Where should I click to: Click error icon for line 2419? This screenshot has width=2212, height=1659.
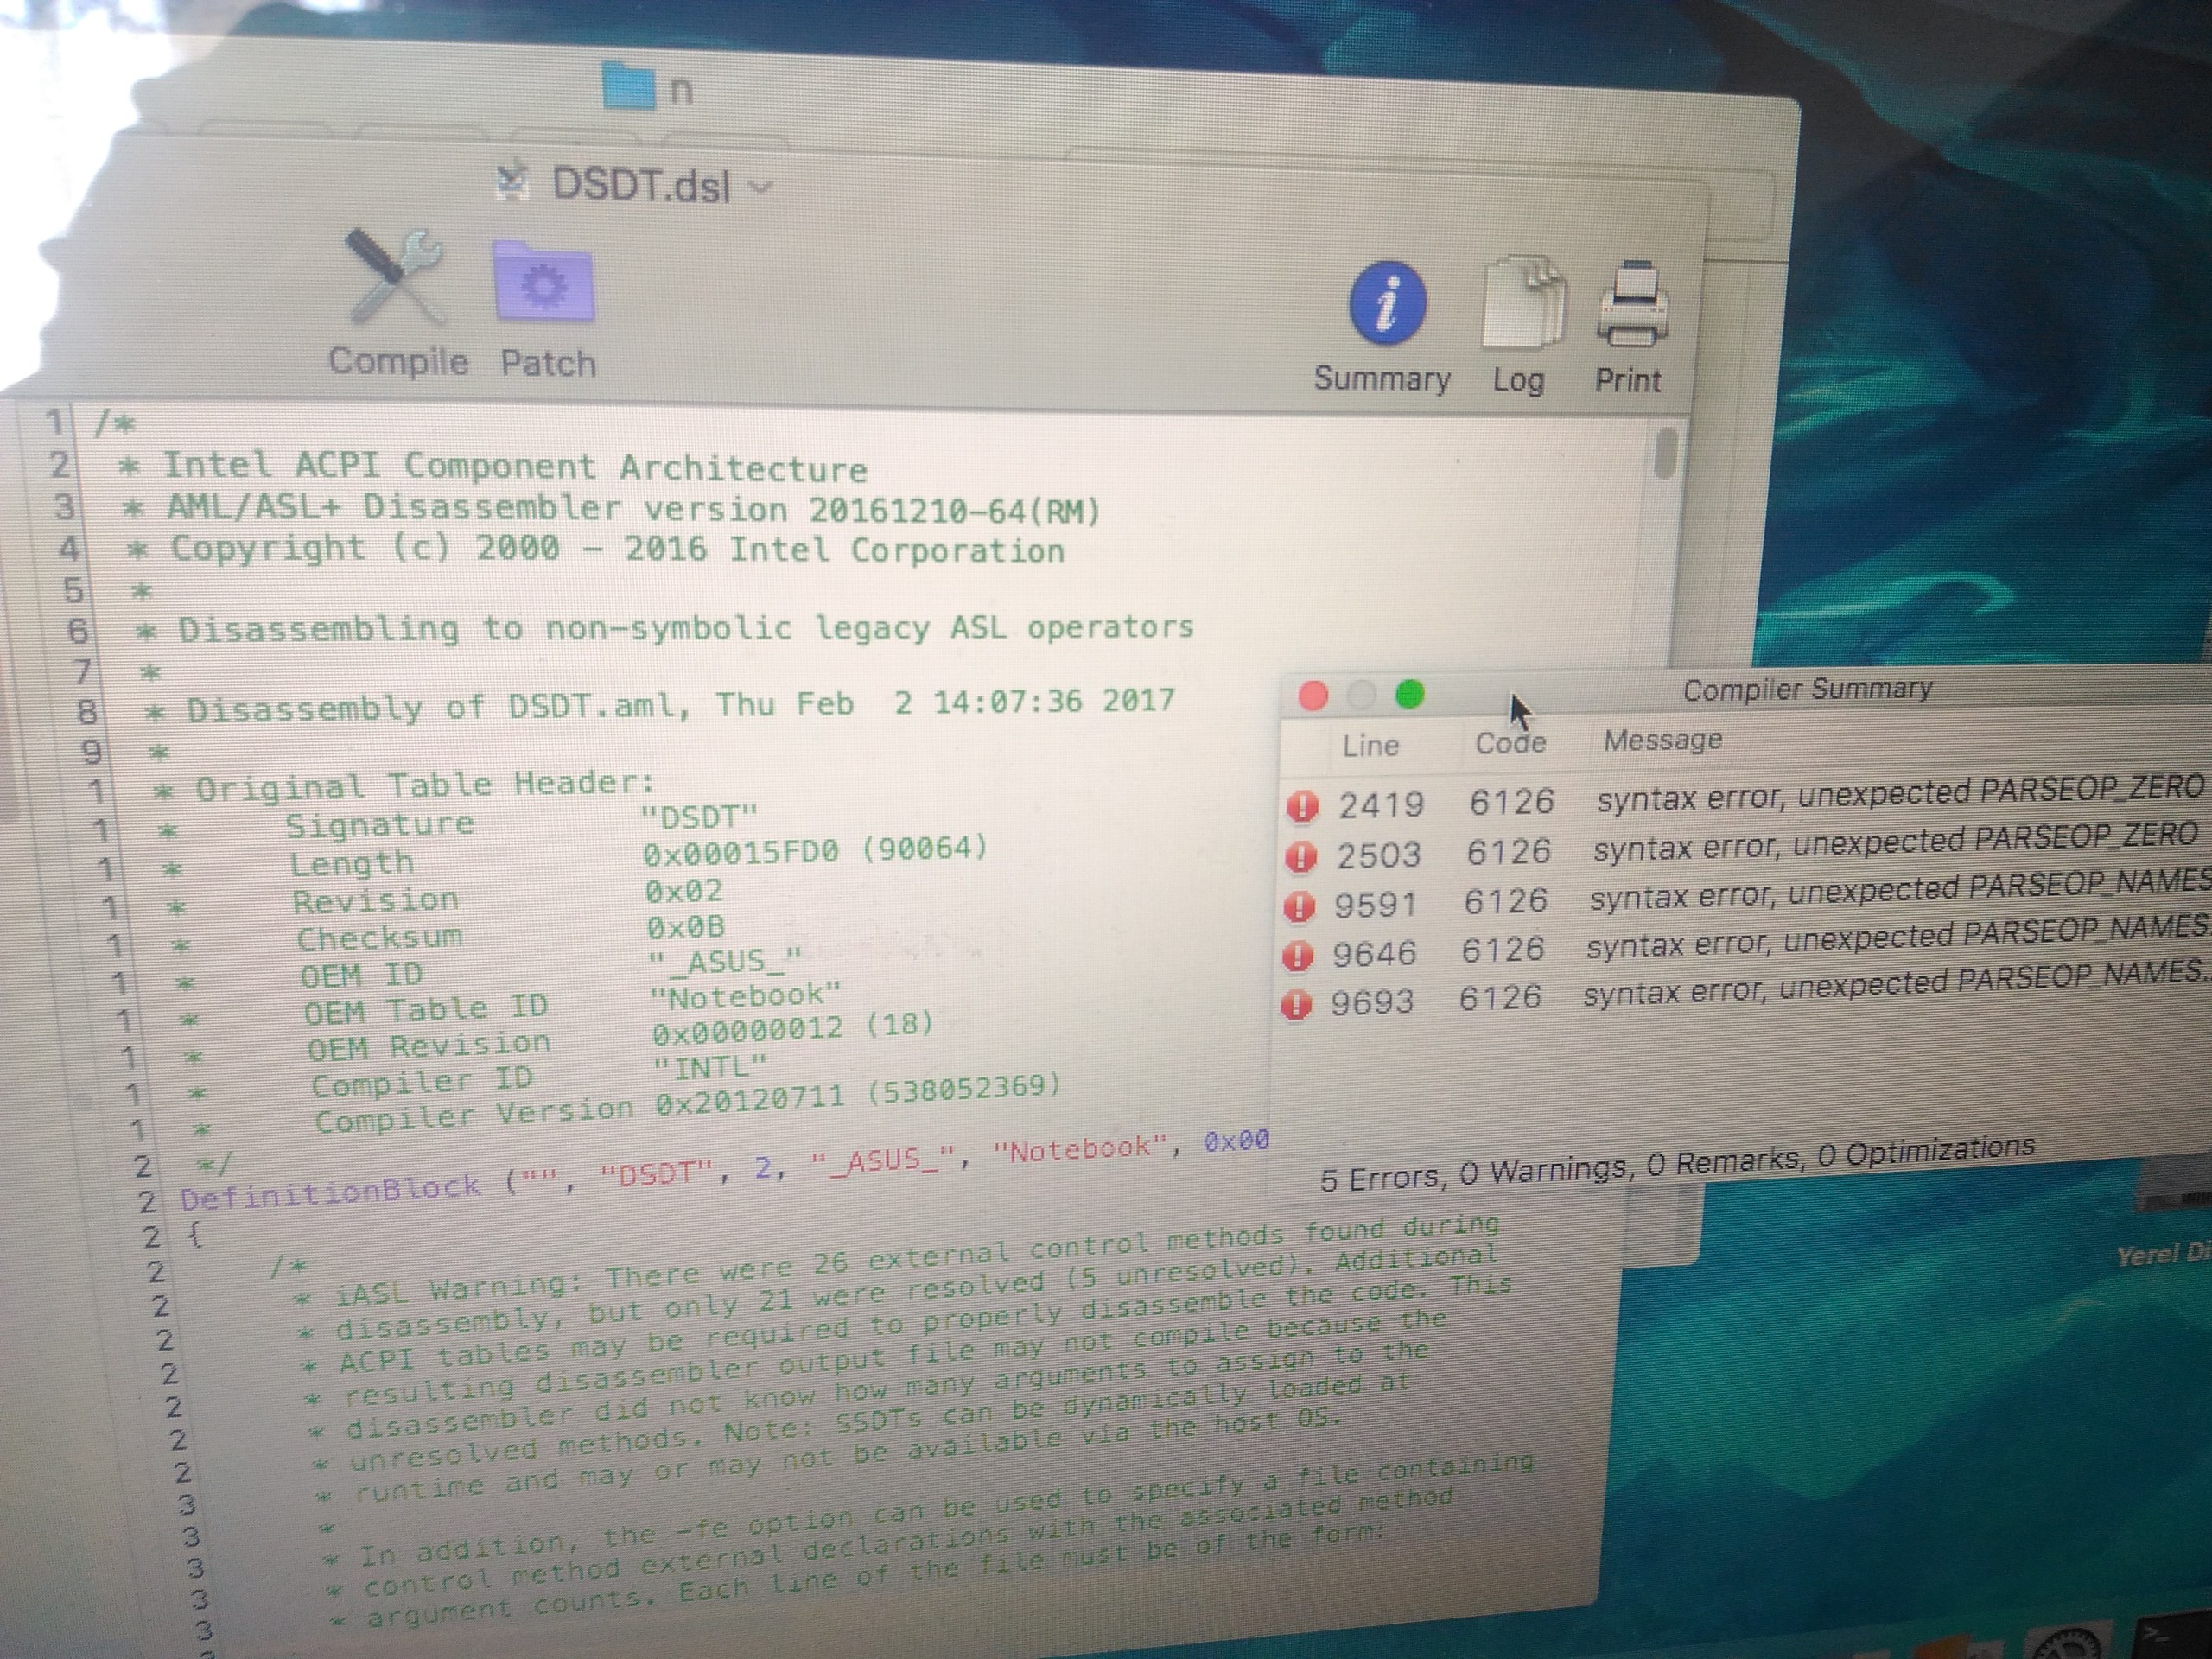coord(1302,806)
